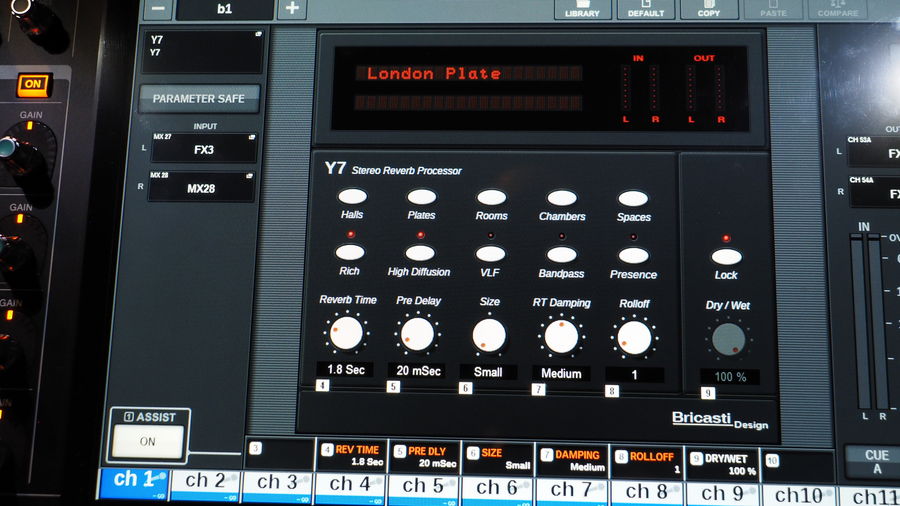Select the Halls reverb type button
Viewport: 900px width, 506px height.
(x=352, y=198)
